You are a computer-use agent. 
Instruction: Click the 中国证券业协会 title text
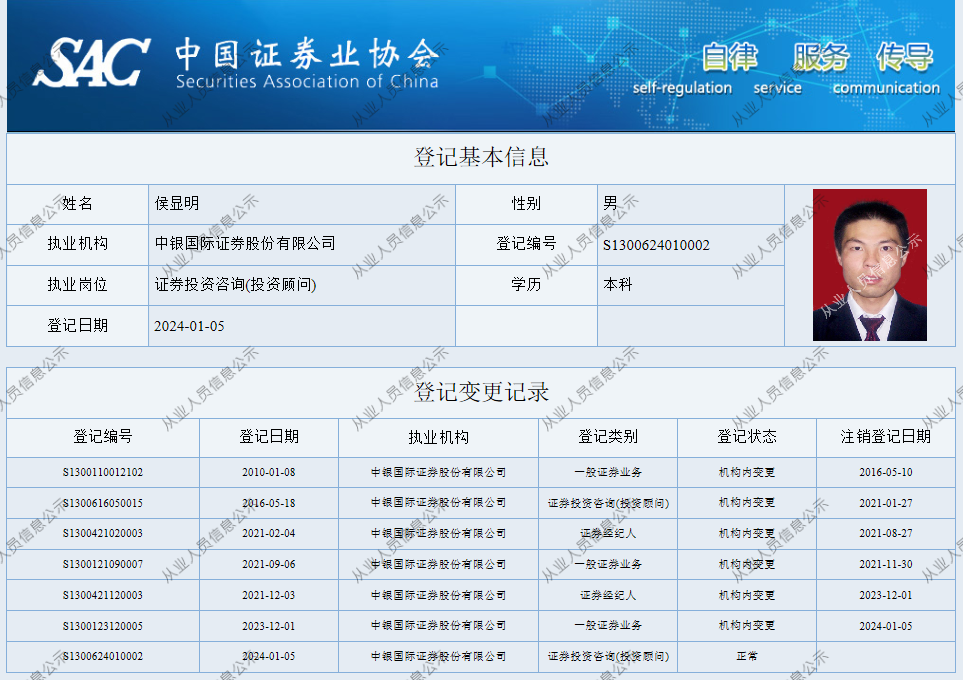coord(306,54)
